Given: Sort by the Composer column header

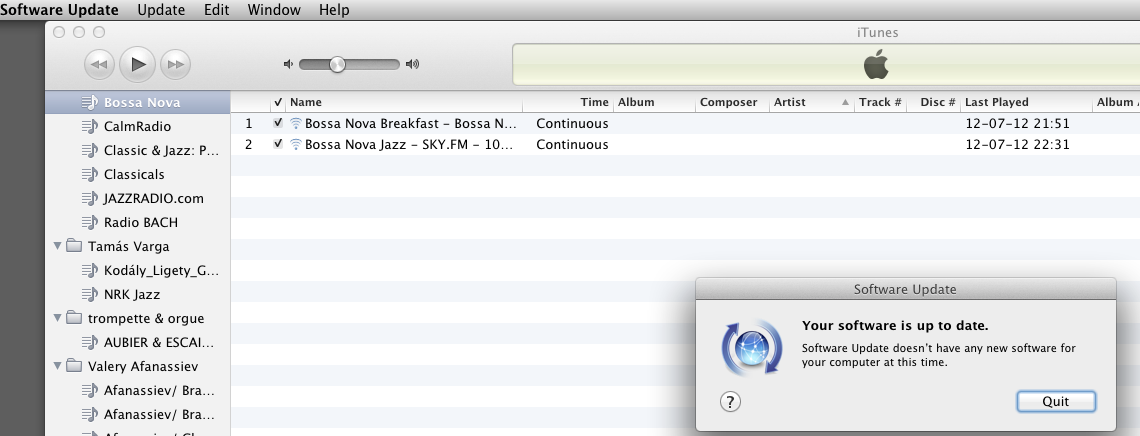Looking at the screenshot, I should (732, 102).
